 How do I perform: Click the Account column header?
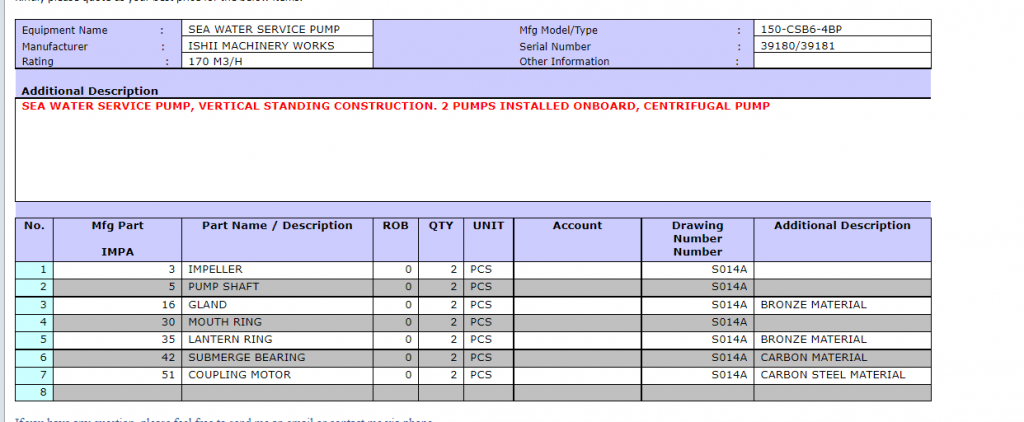click(x=577, y=226)
